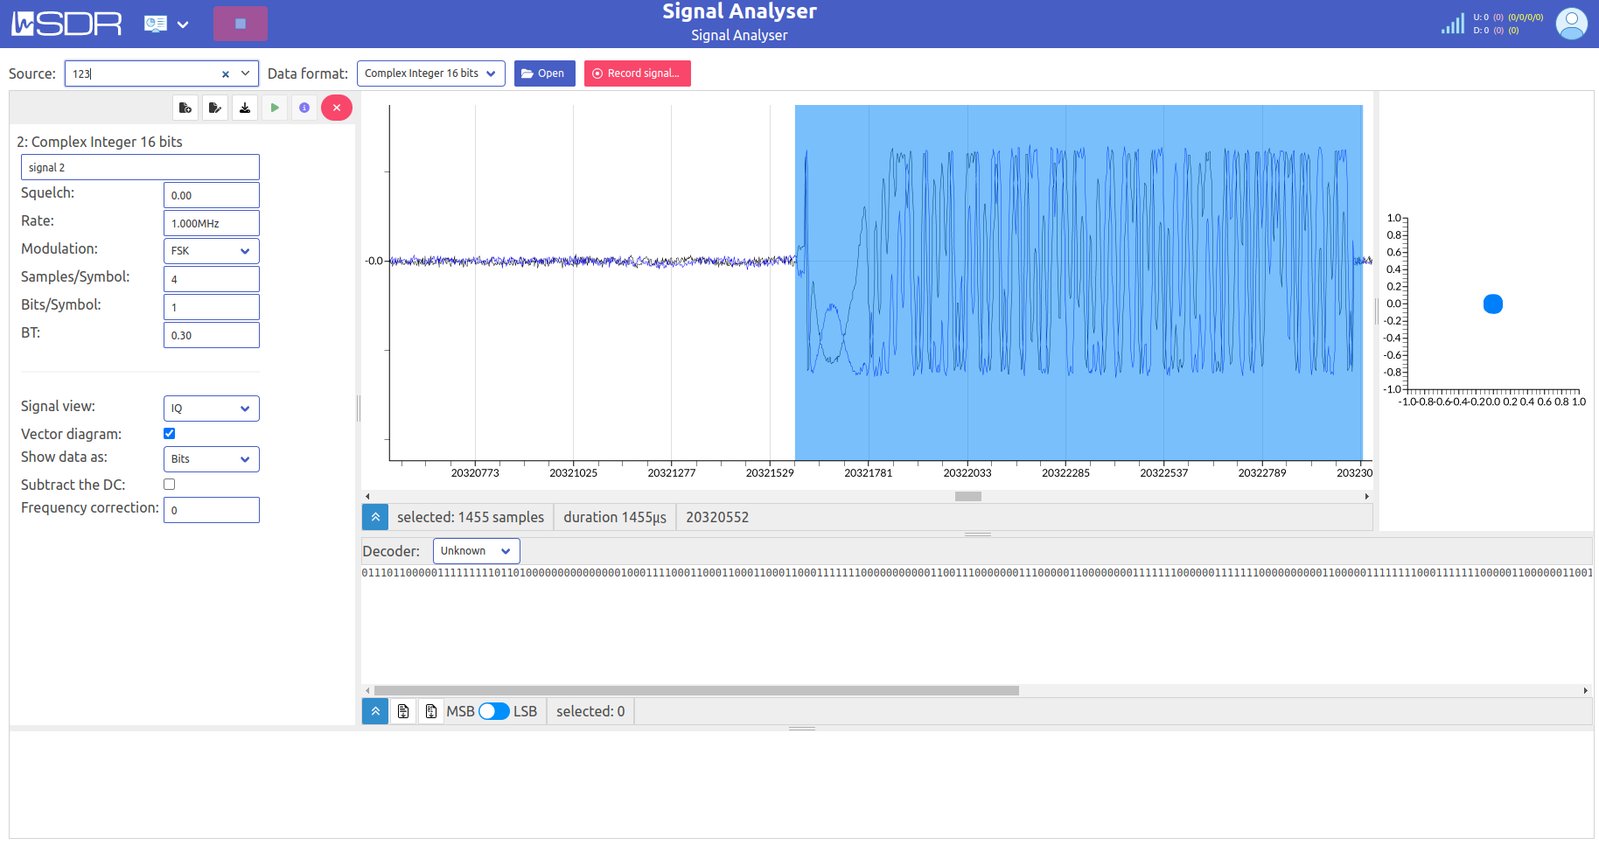Screen dimensions: 1599x845
Task: Collapse the waveform panel with the double-chevron icon
Action: 375,517
